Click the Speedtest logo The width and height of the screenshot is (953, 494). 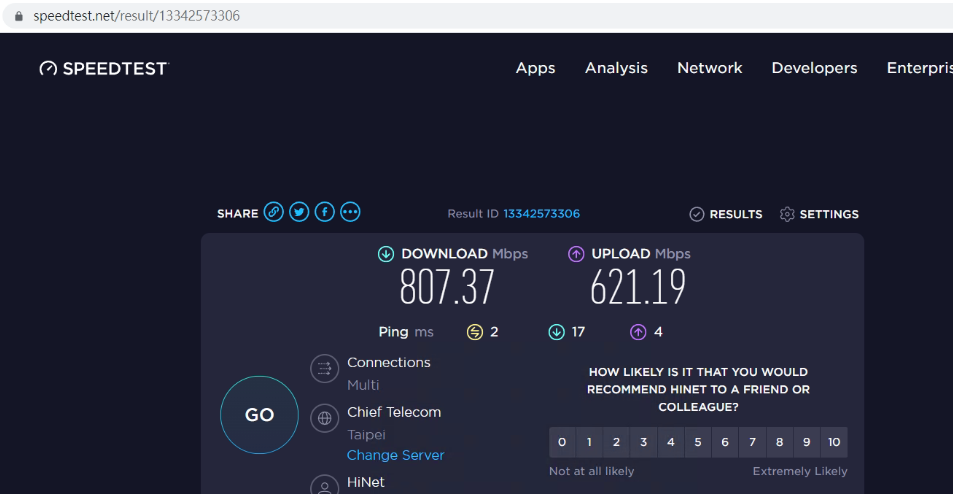coord(104,69)
